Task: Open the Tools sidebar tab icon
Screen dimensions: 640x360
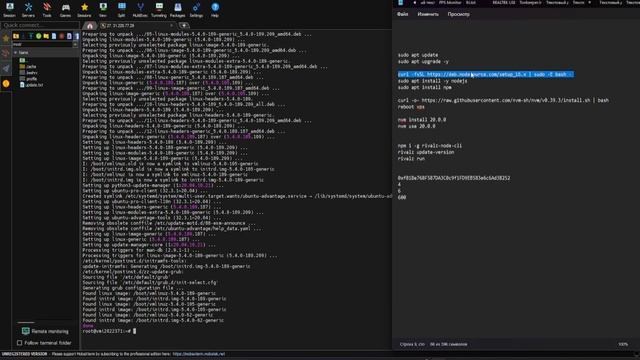Action: click(x=6, y=53)
